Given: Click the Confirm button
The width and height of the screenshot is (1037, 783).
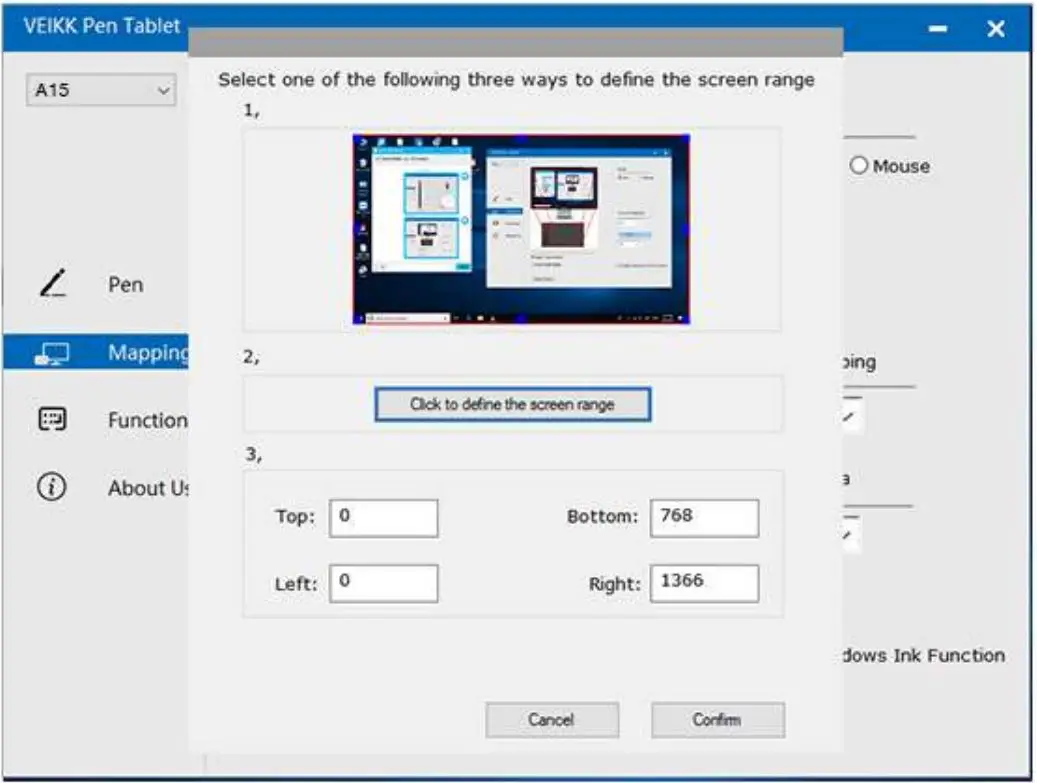Looking at the screenshot, I should (x=716, y=718).
